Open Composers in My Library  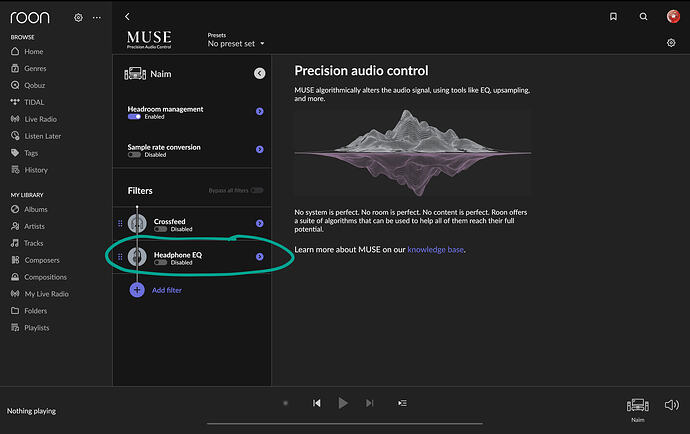pos(35,260)
